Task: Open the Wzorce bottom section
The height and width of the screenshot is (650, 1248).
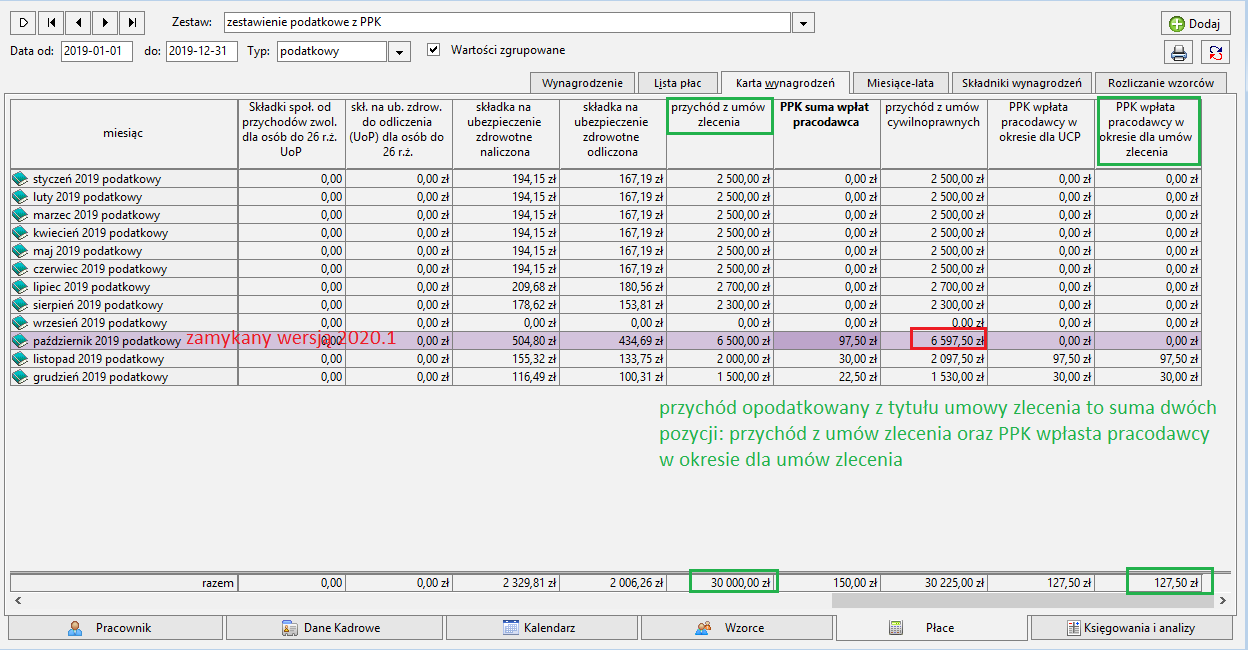Action: (736, 628)
